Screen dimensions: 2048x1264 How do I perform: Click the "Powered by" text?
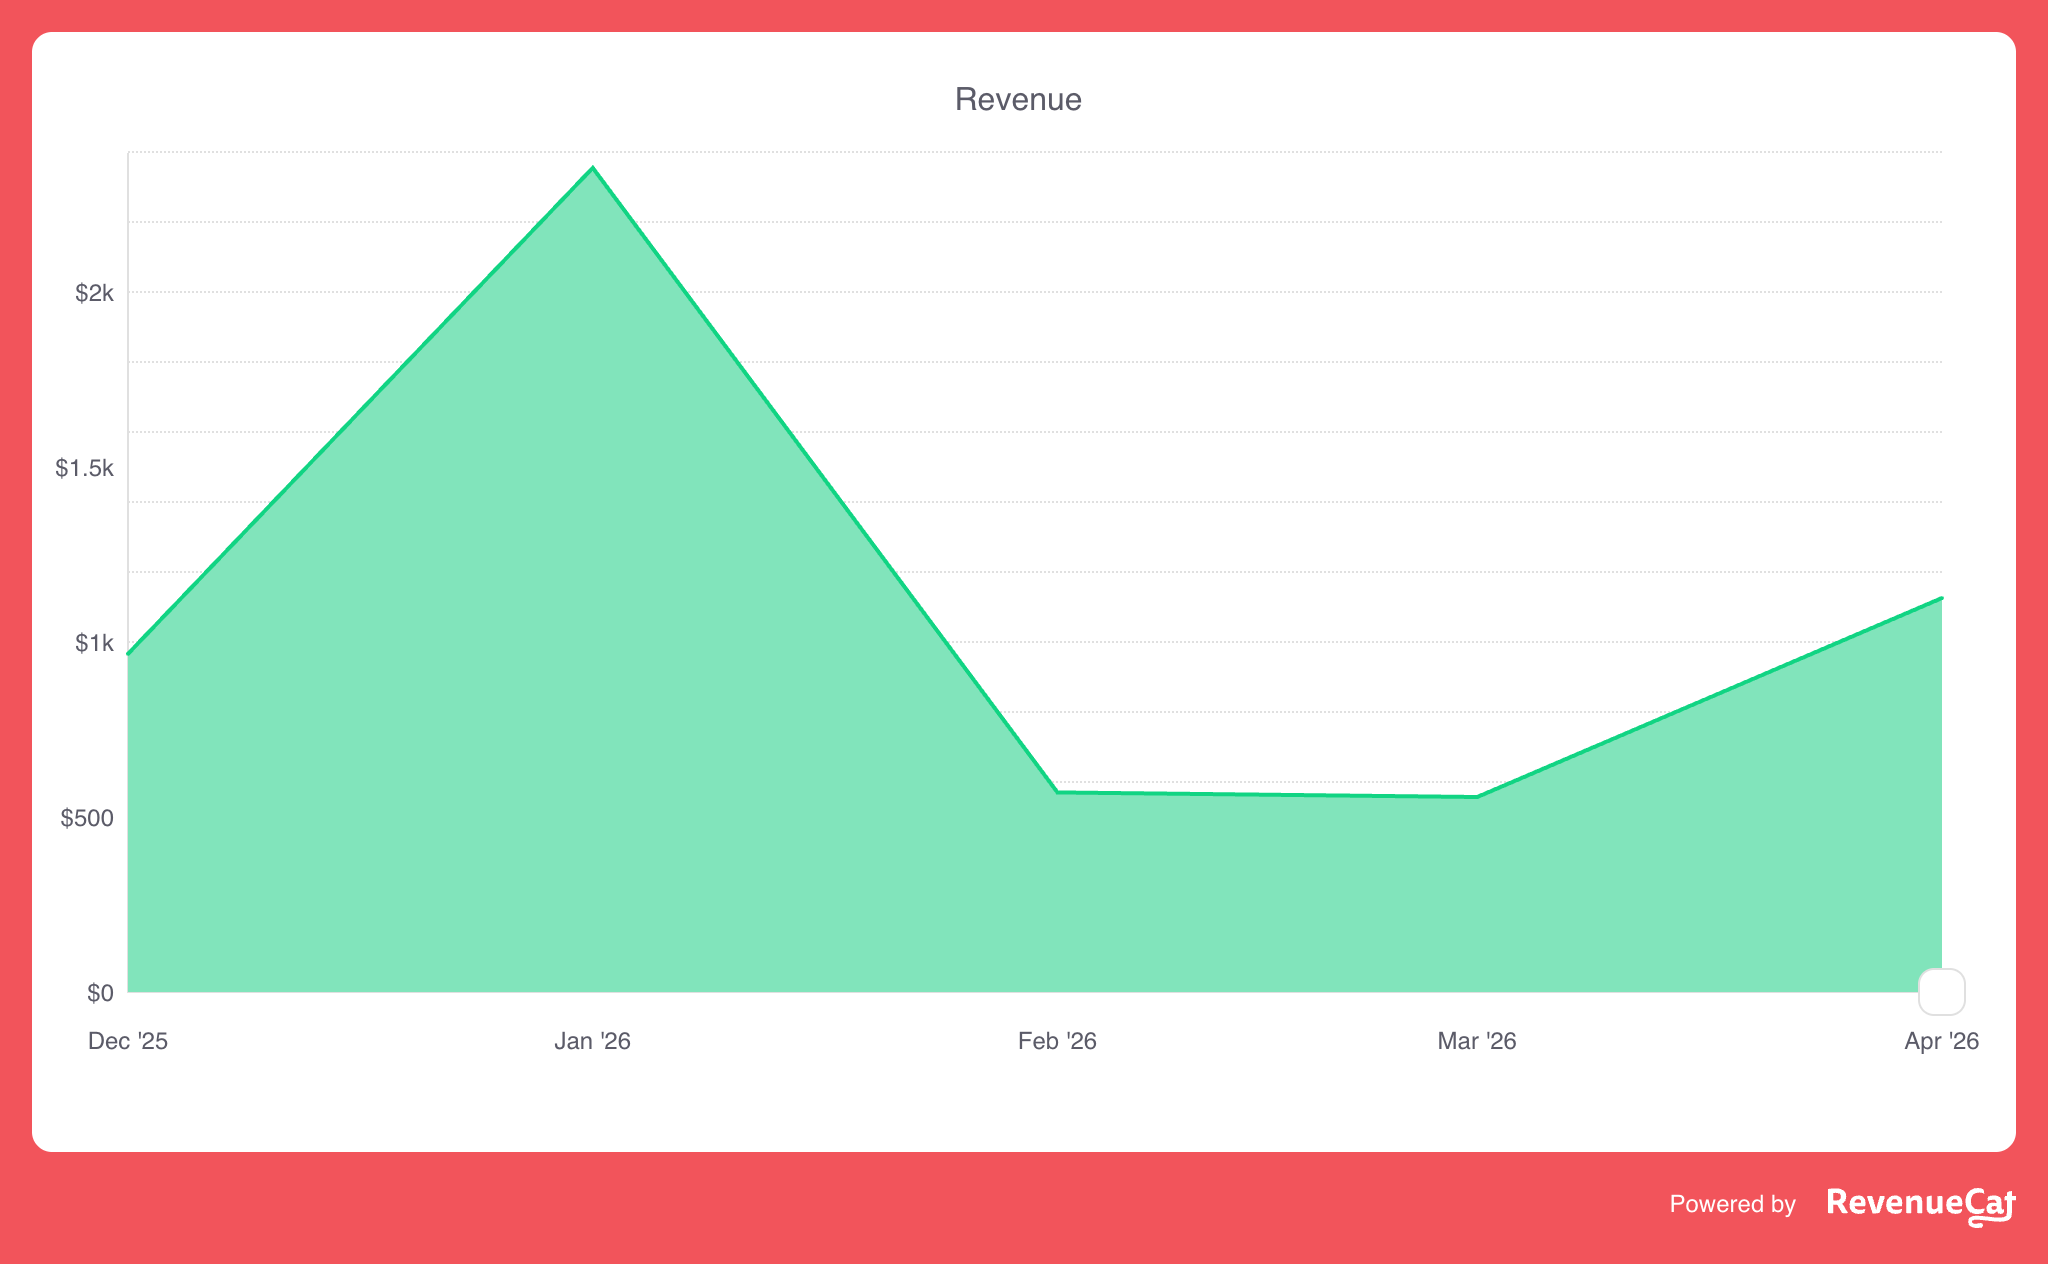(x=1732, y=1204)
